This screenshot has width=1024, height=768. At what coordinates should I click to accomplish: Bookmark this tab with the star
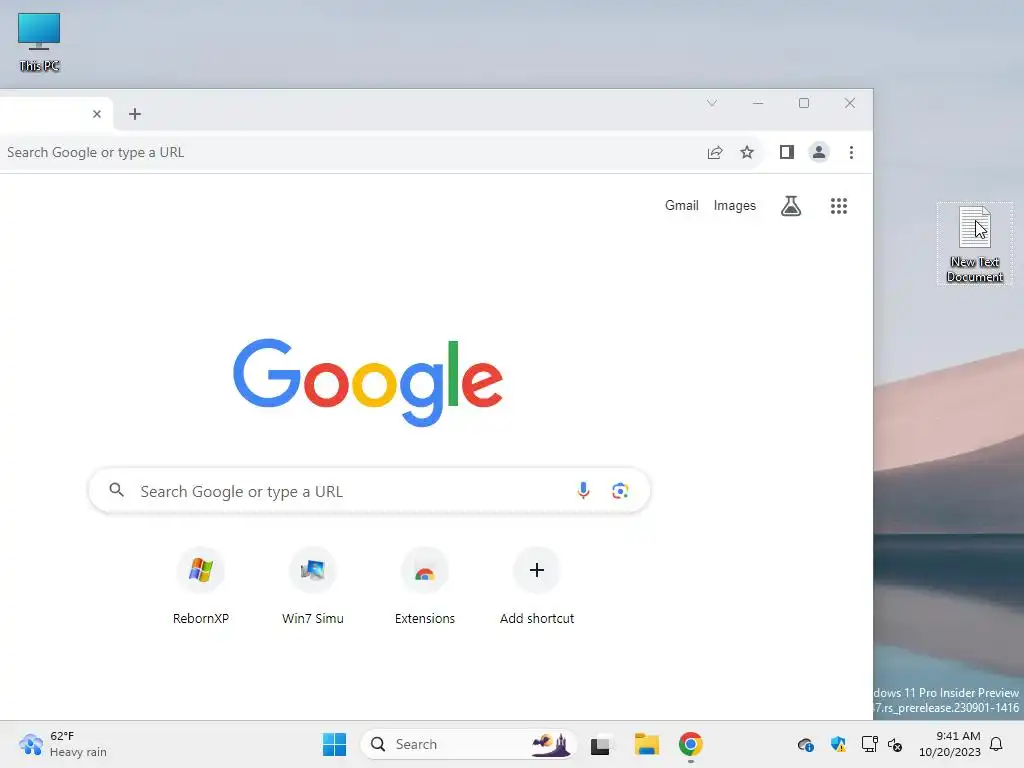[747, 152]
